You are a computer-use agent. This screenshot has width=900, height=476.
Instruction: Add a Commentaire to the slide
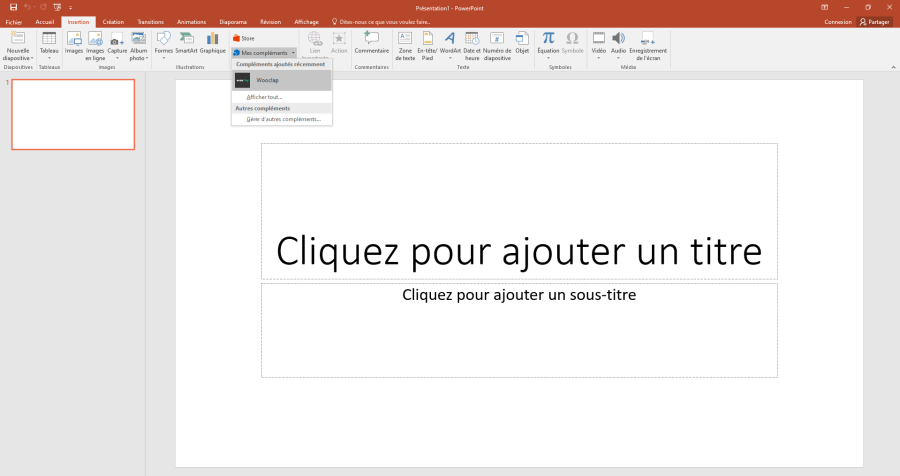[x=371, y=40]
